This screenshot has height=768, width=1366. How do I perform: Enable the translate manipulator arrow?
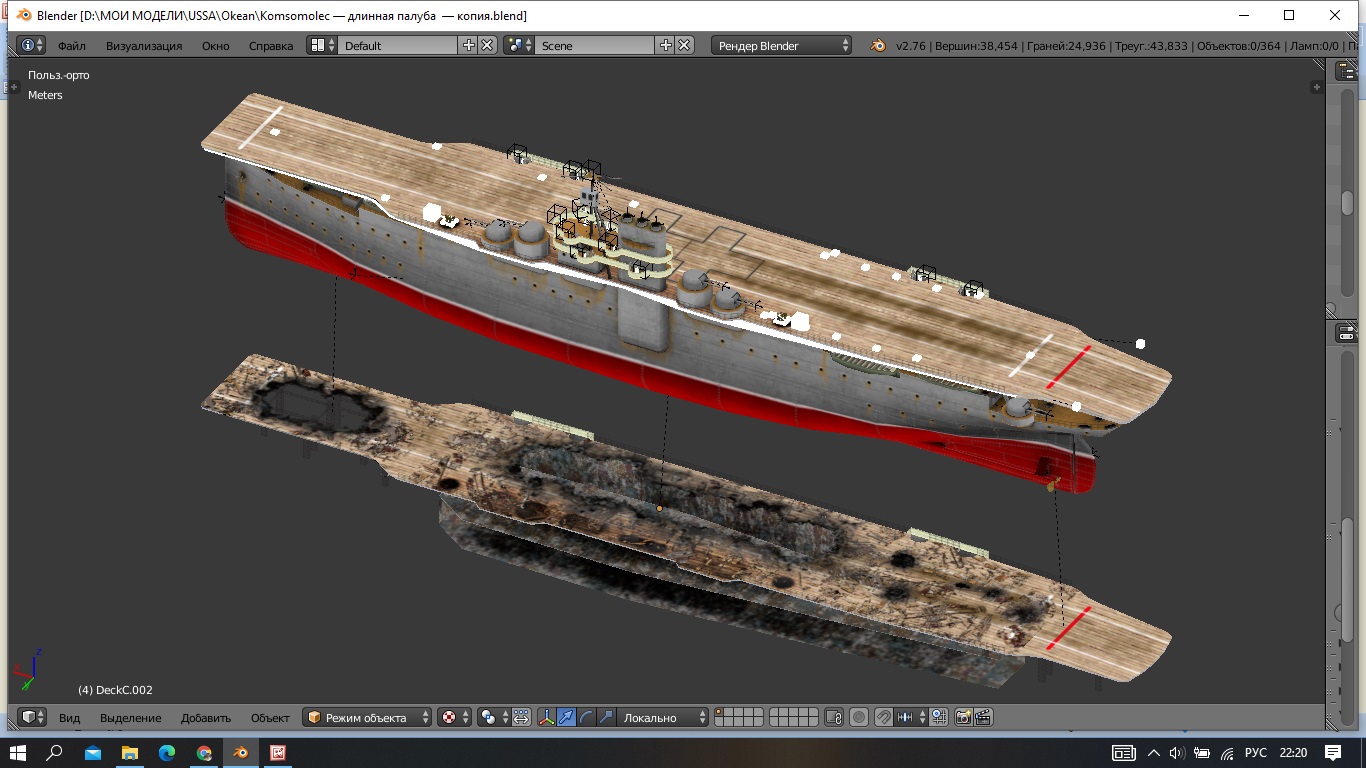click(566, 718)
